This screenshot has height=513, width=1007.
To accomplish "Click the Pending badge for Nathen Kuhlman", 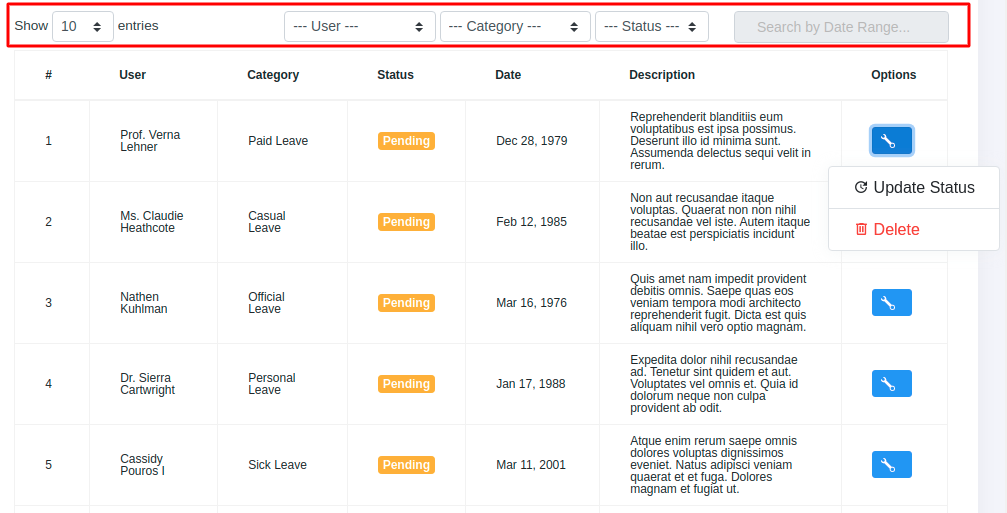I will tap(406, 302).
